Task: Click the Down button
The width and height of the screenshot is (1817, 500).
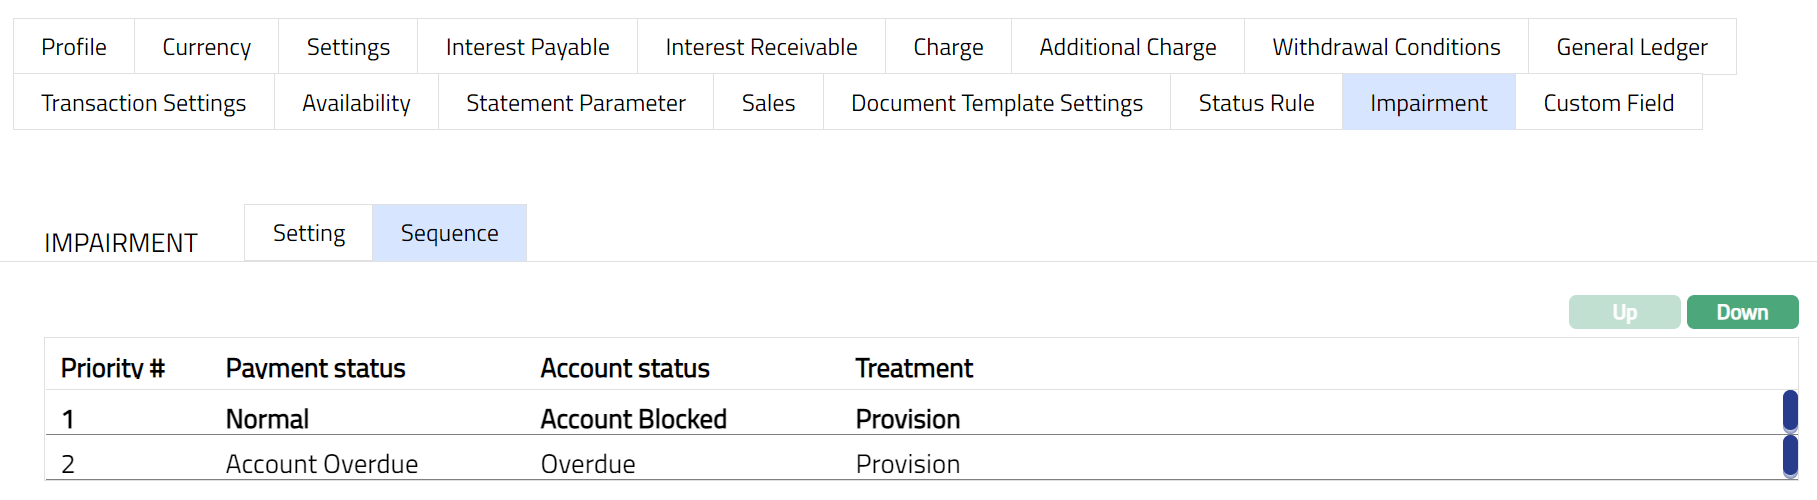Action: click(x=1742, y=312)
